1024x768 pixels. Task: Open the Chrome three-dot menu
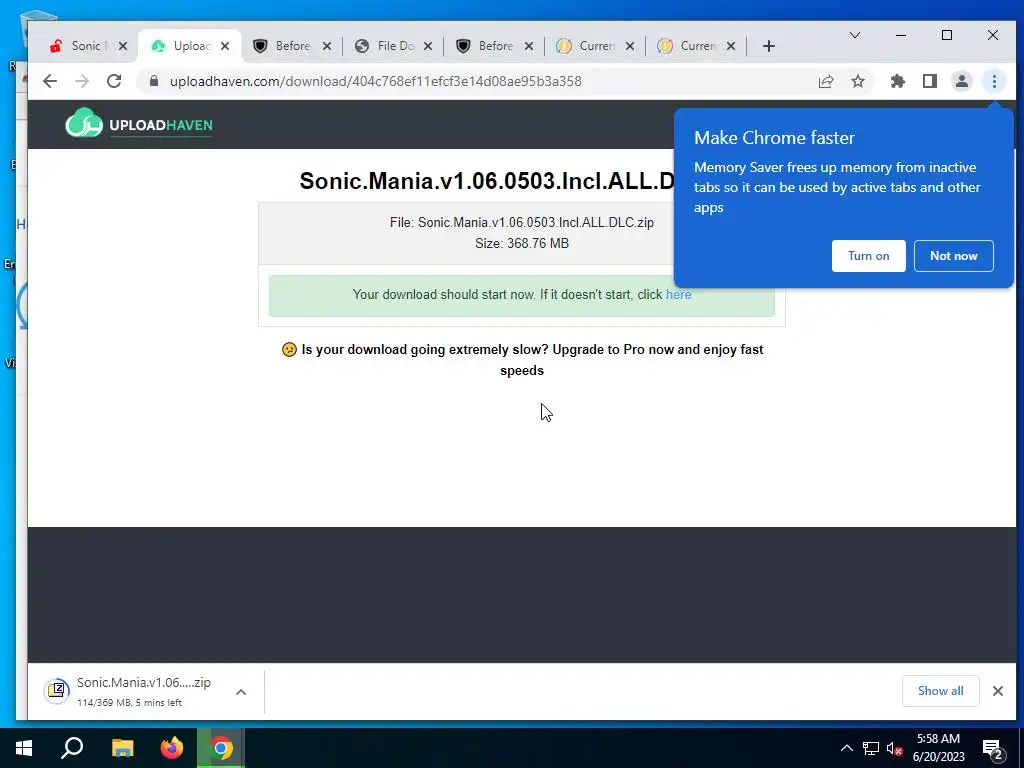pyautogui.click(x=994, y=81)
